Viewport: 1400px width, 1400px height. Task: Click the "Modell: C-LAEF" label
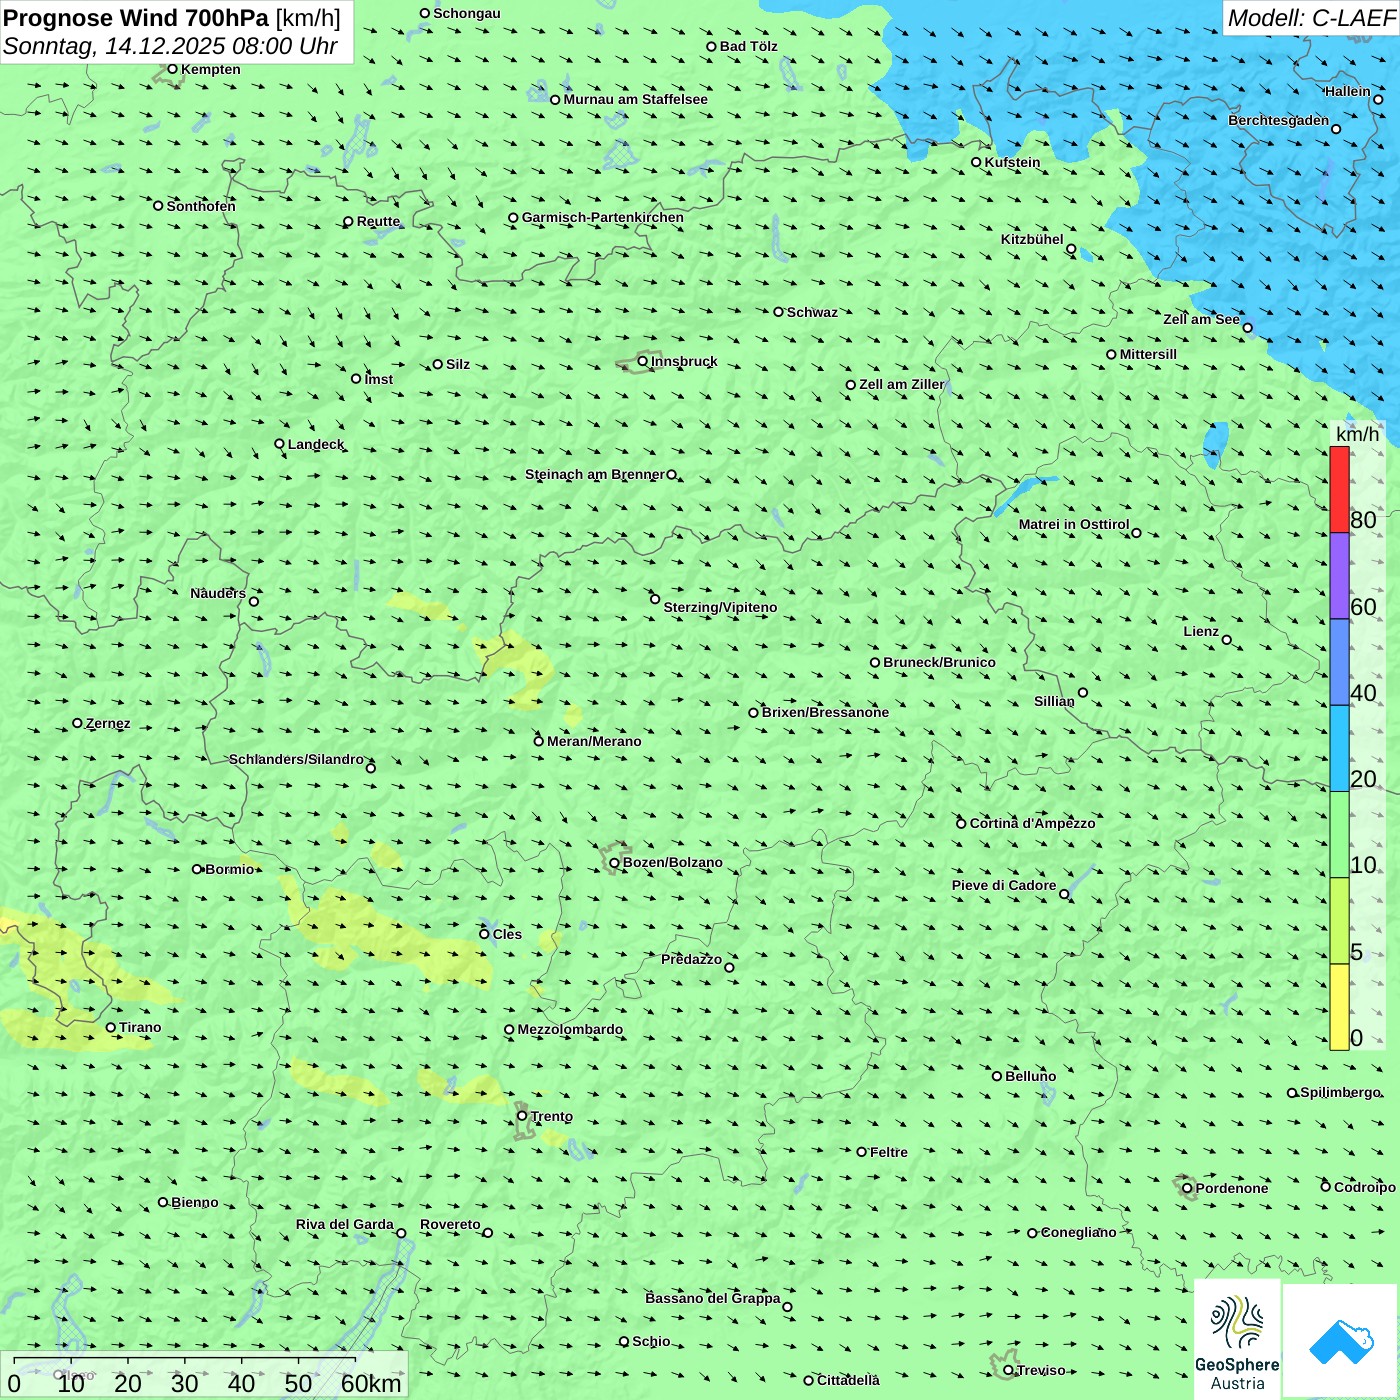tap(1310, 18)
